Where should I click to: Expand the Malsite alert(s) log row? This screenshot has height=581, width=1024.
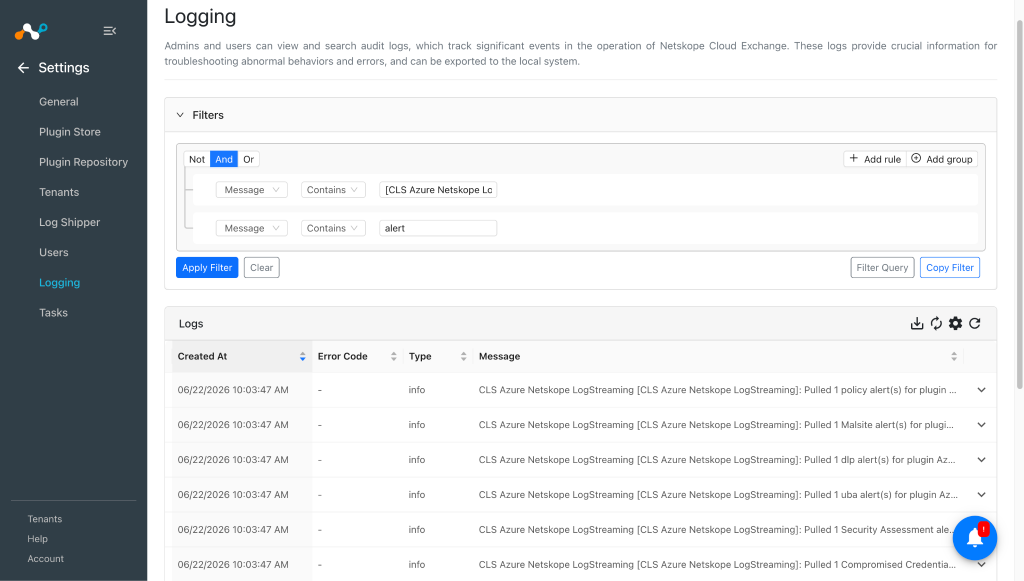[982, 425]
